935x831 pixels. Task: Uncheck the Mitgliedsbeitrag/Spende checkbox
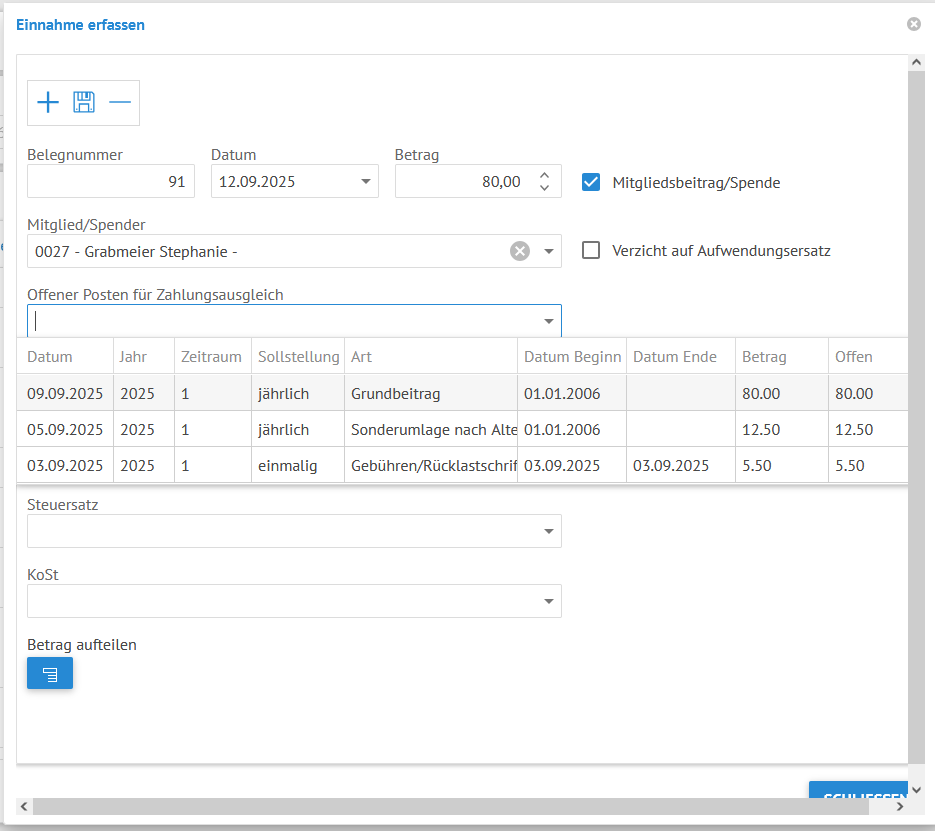[x=591, y=182]
